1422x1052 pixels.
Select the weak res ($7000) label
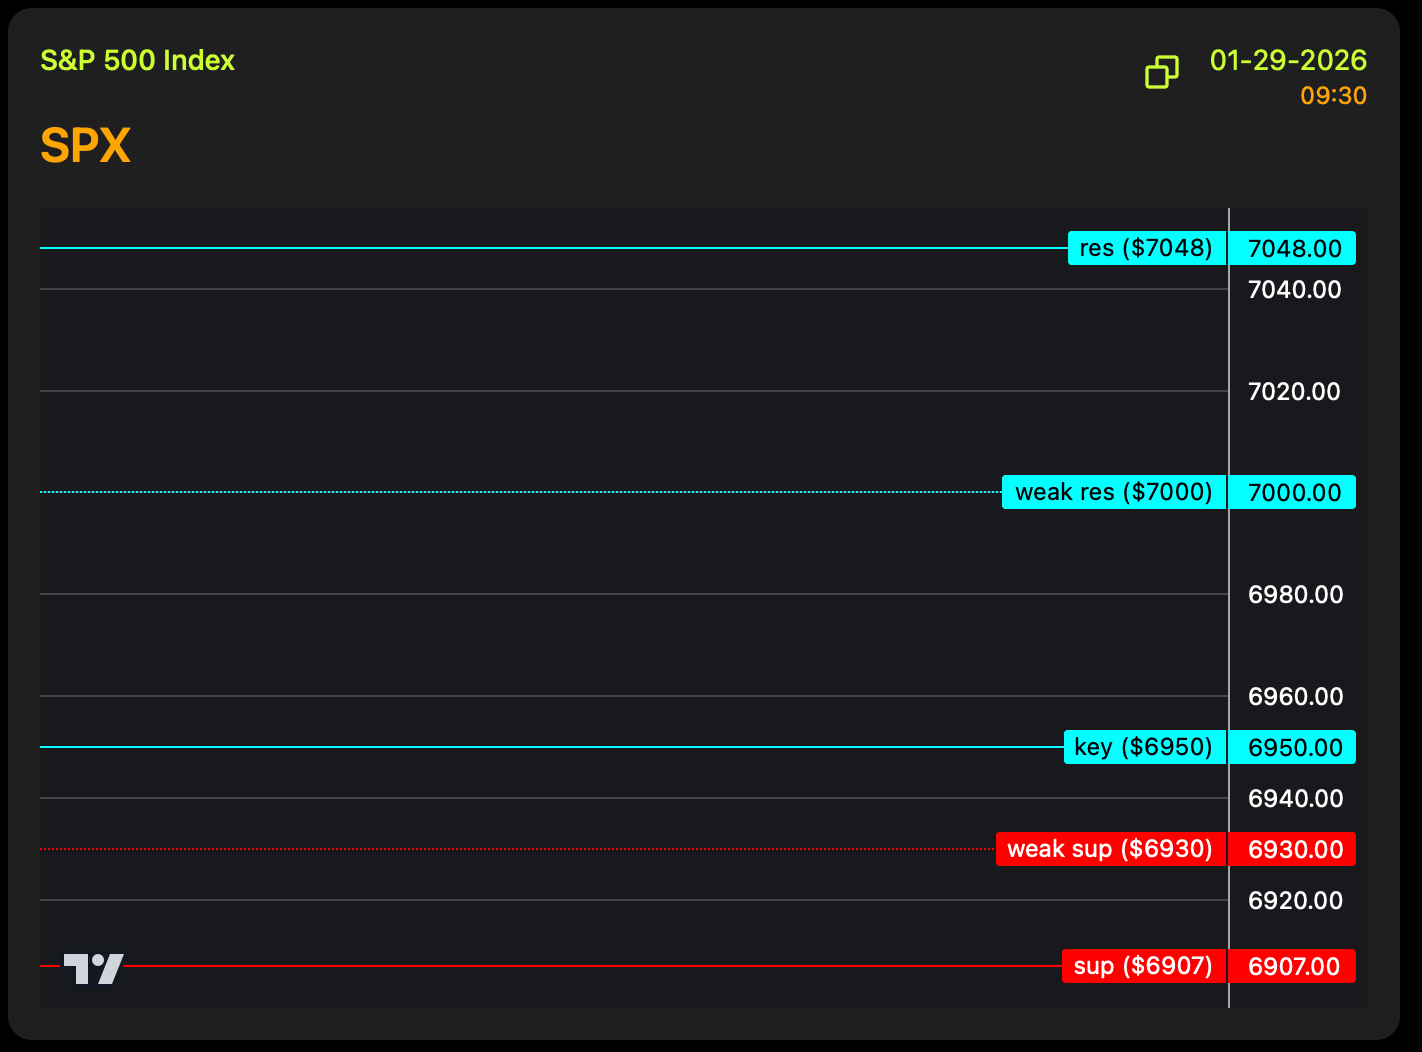pyautogui.click(x=1113, y=492)
